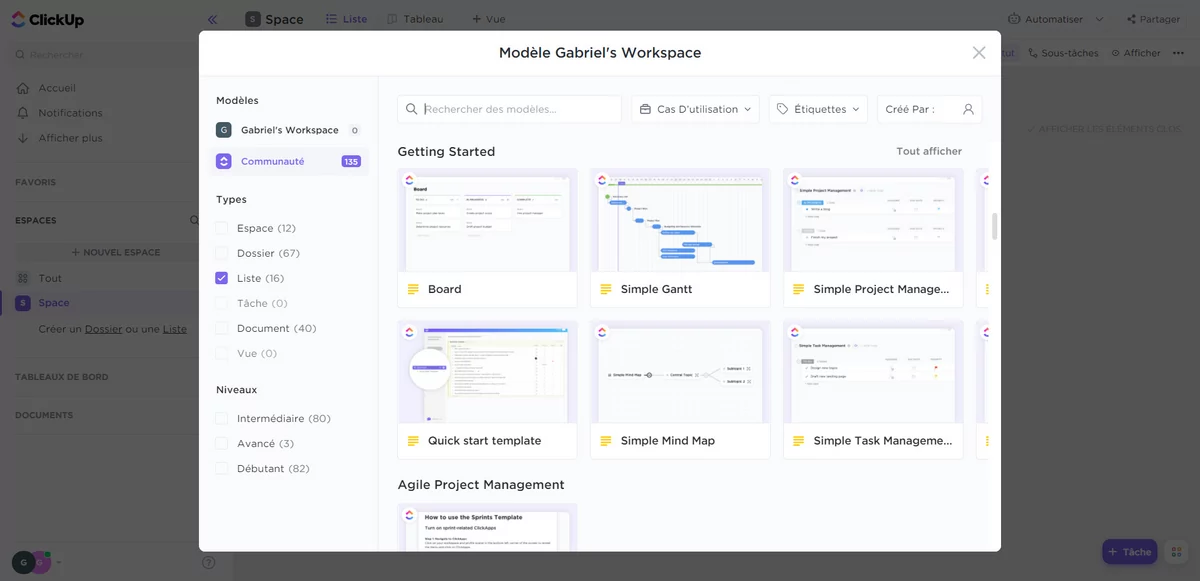Image resolution: width=1200 pixels, height=581 pixels.
Task: Click the purple S Space icon in sidebar
Action: [23, 303]
